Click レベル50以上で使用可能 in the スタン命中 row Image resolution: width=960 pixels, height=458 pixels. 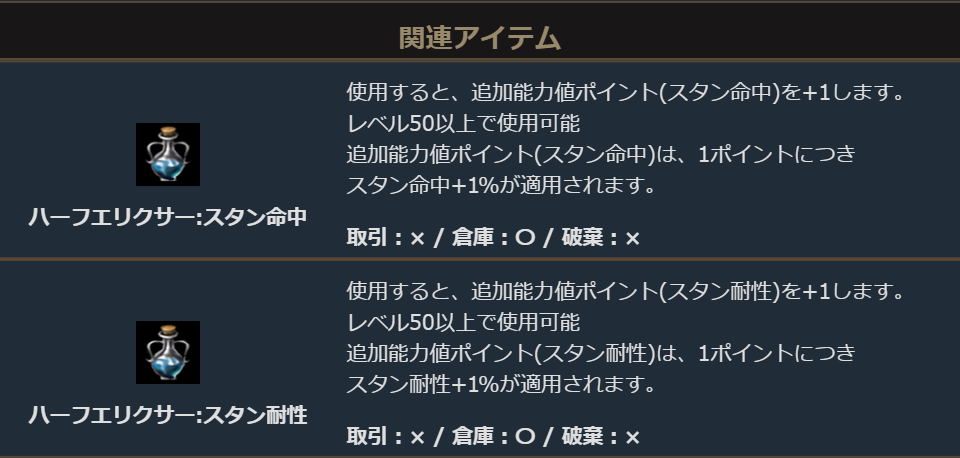[x=463, y=124]
